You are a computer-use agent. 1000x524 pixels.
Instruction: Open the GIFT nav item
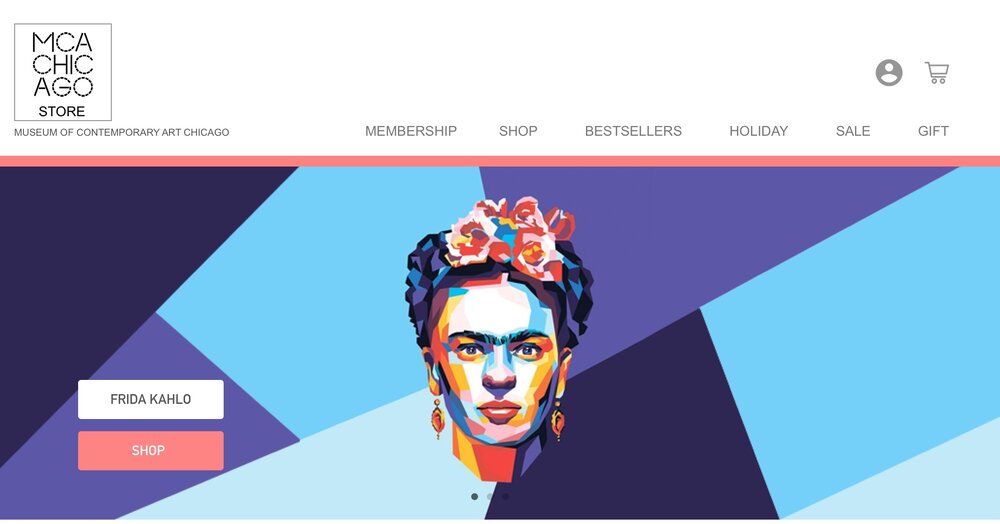[x=933, y=131]
